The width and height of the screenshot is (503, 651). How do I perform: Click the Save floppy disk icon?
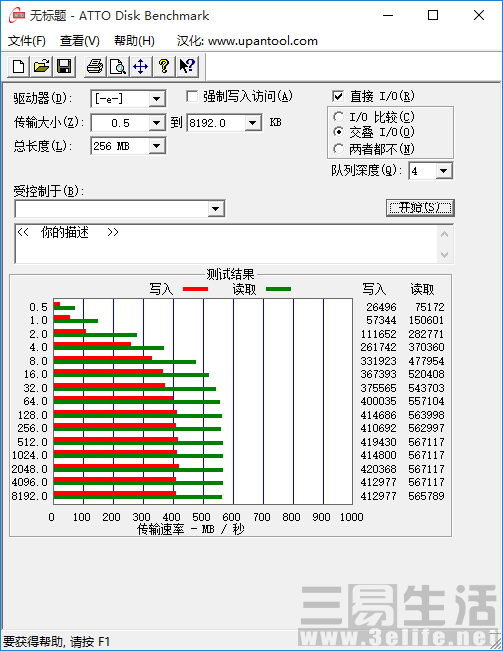64,66
